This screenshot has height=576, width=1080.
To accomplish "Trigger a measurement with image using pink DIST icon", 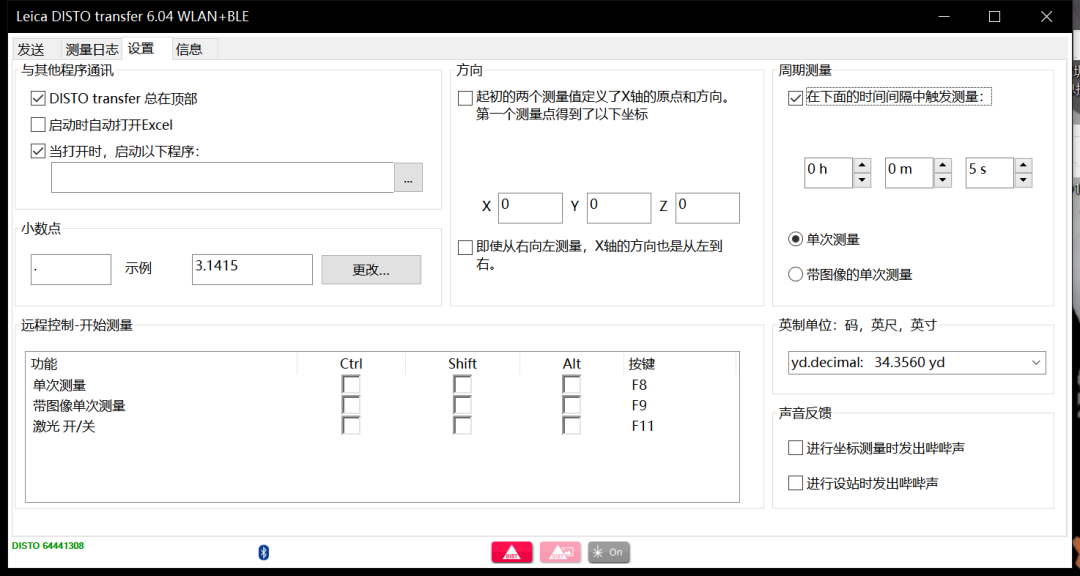I will [560, 551].
